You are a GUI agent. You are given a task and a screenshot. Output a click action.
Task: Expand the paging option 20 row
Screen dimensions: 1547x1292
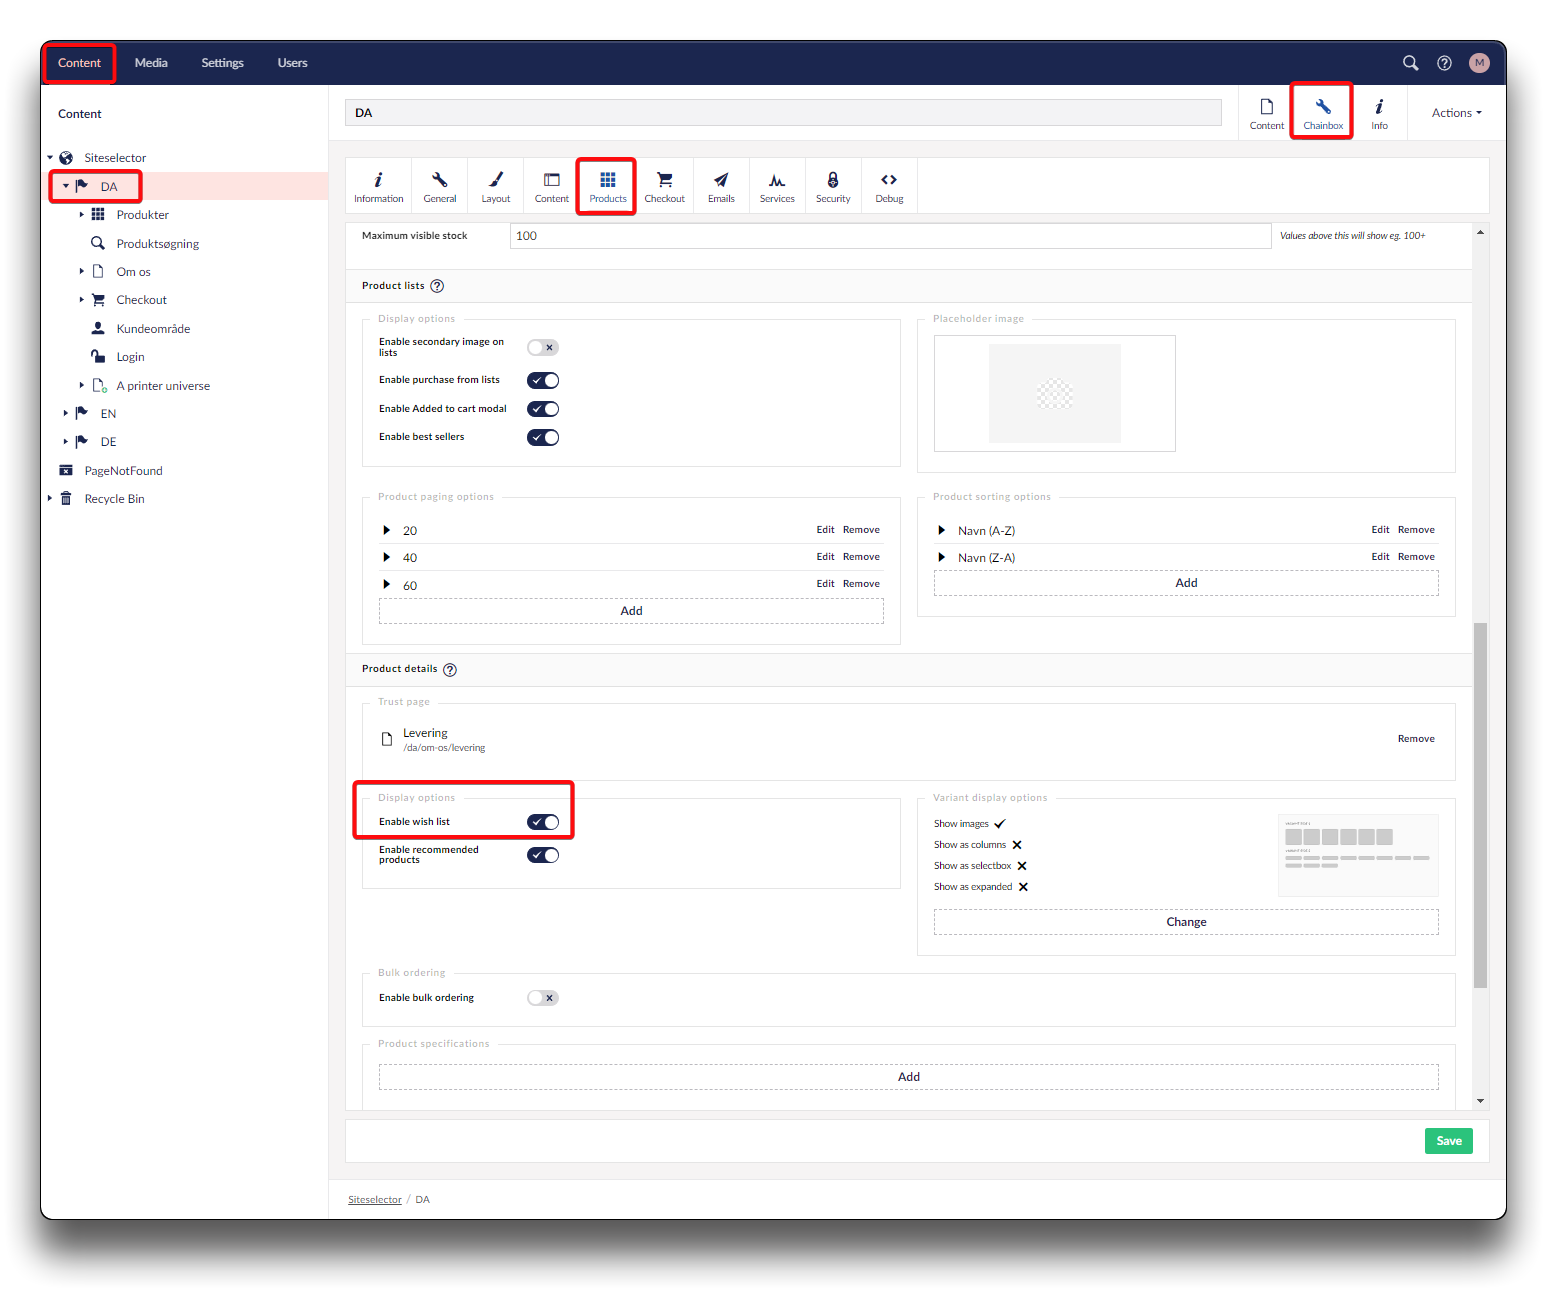[x=387, y=530]
